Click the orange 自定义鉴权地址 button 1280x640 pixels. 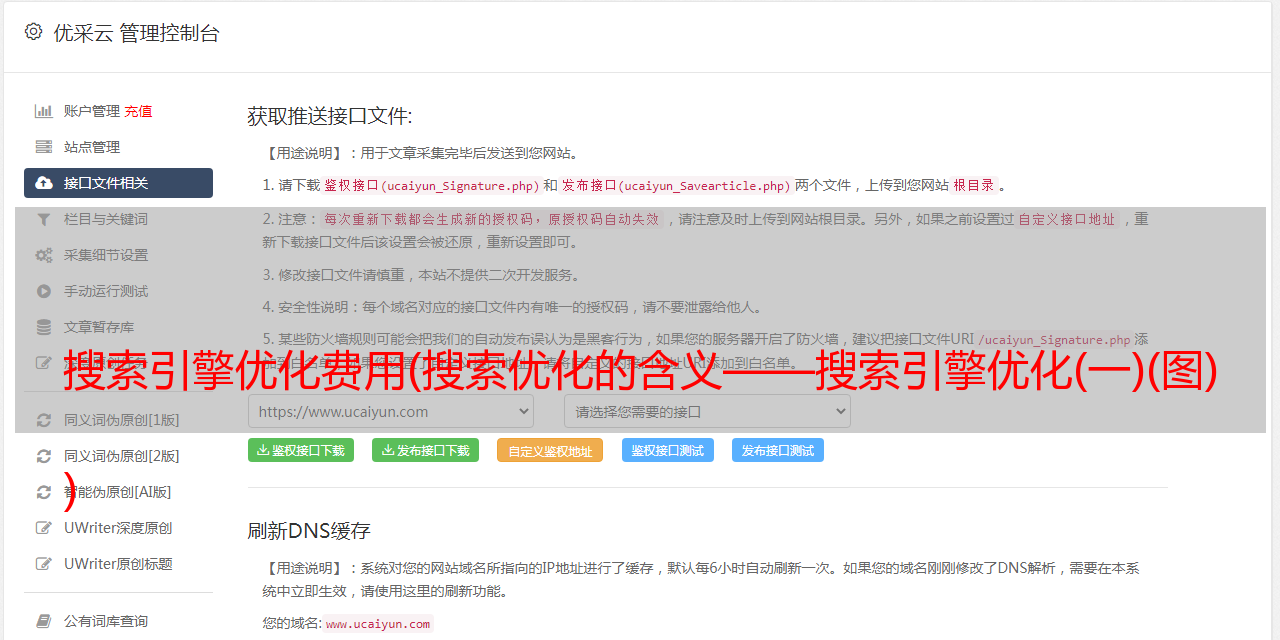click(x=550, y=451)
